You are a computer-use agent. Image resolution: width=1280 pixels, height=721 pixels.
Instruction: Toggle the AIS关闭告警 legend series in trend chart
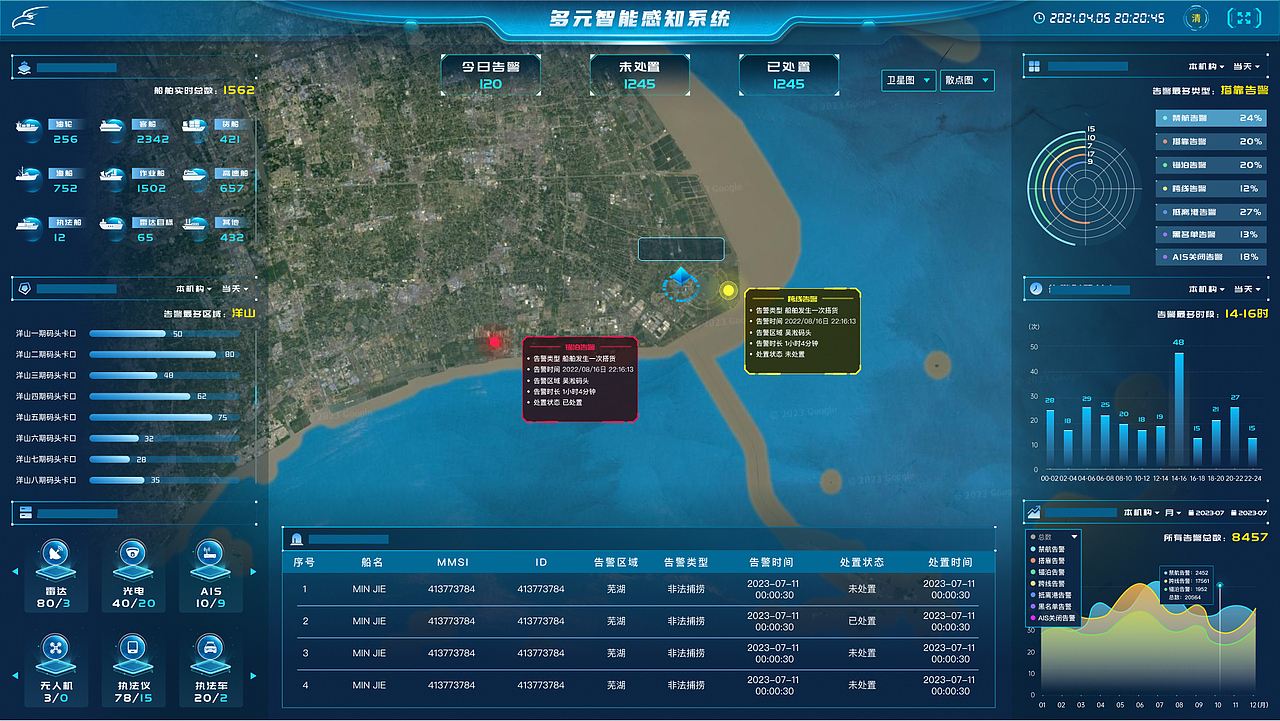(1052, 618)
